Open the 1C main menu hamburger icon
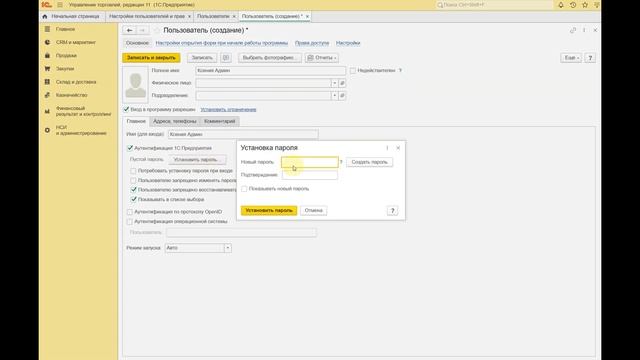Image resolution: width=640 pixels, height=360 pixels. click(60, 5)
